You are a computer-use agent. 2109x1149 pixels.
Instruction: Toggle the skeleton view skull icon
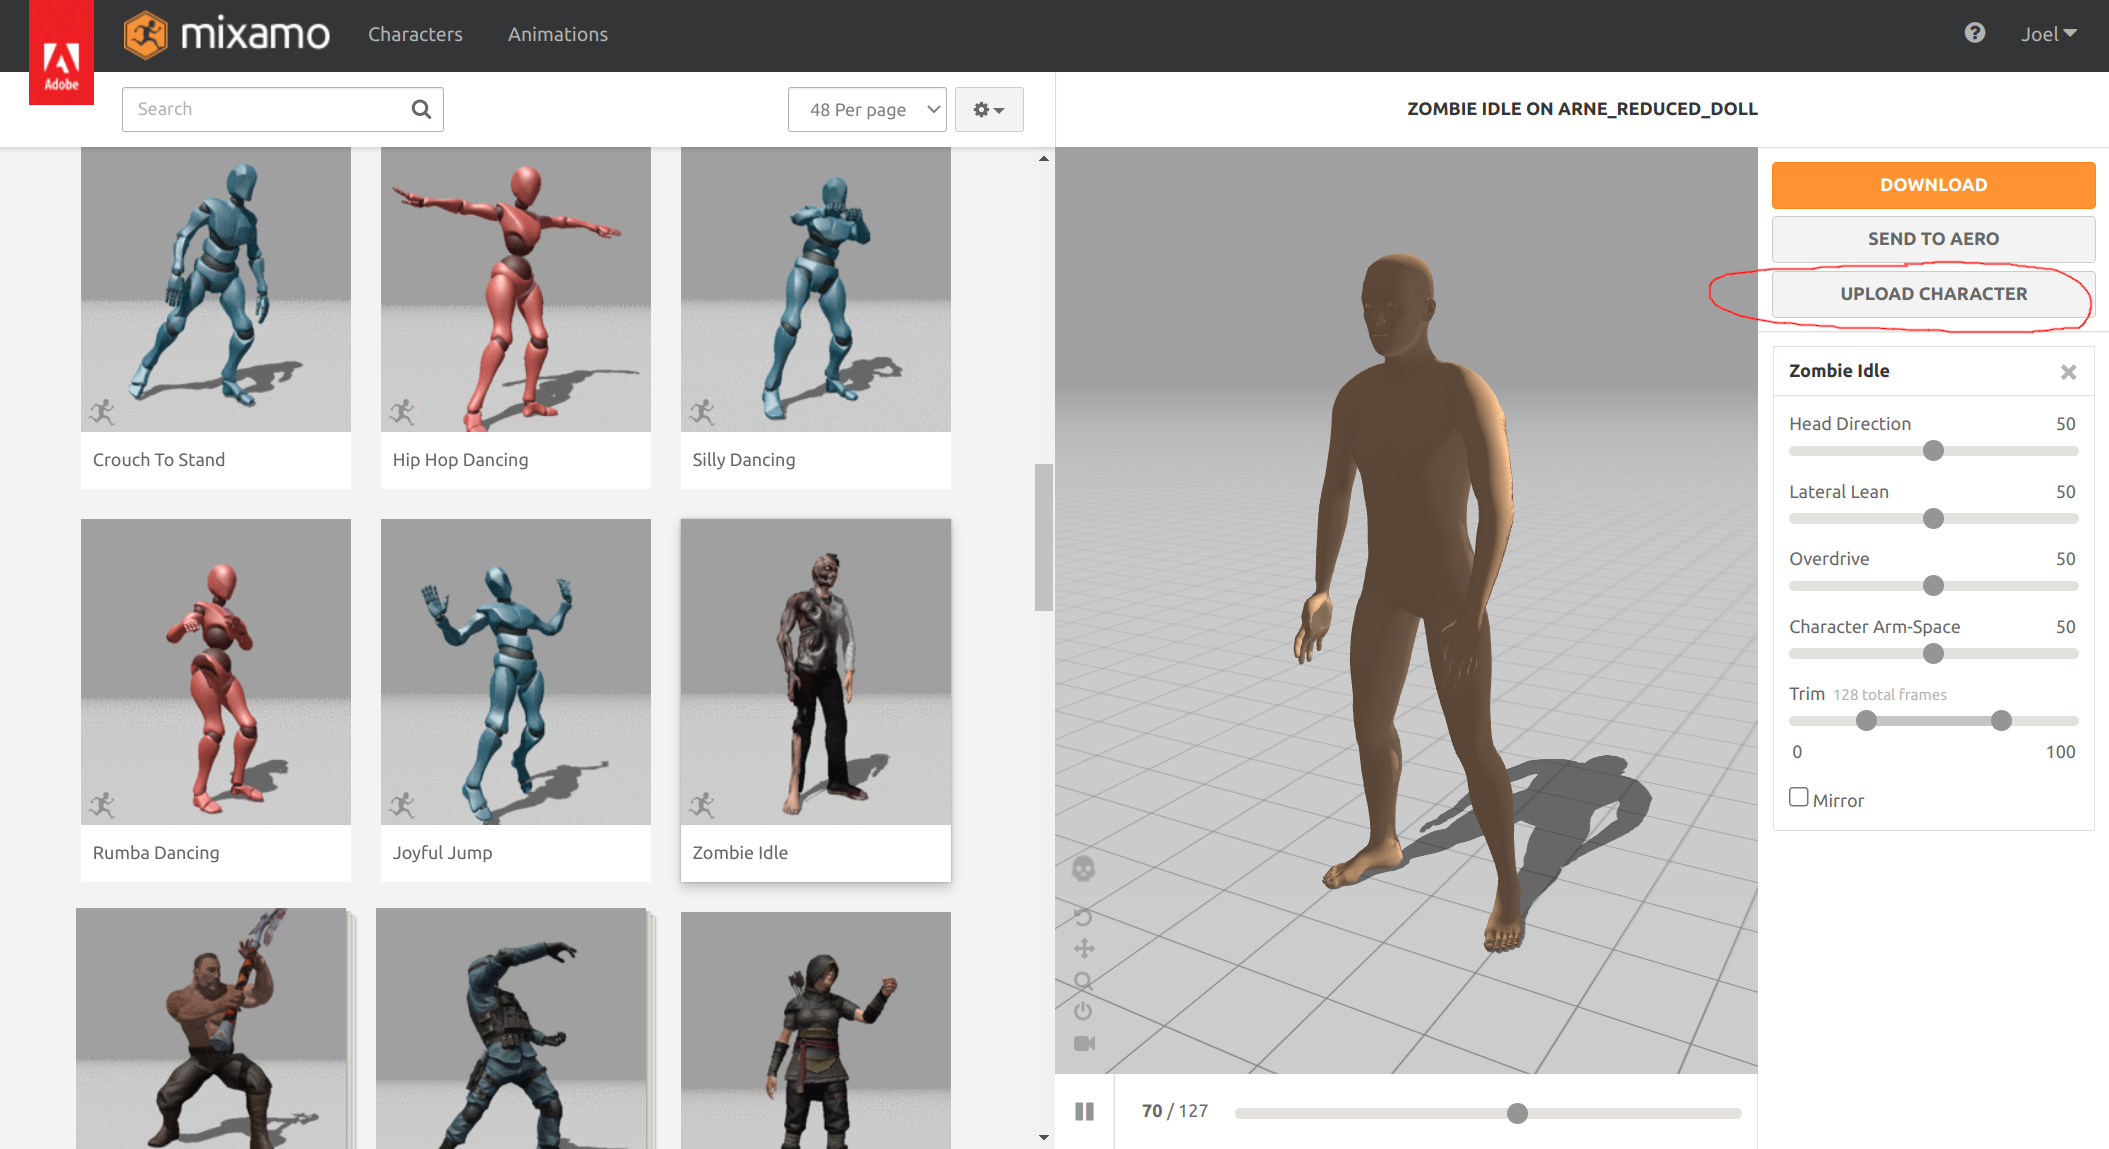[1083, 868]
